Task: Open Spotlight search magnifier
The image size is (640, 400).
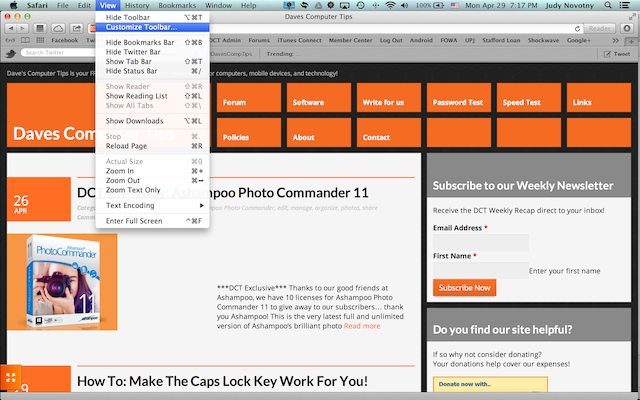Action: [608, 5]
